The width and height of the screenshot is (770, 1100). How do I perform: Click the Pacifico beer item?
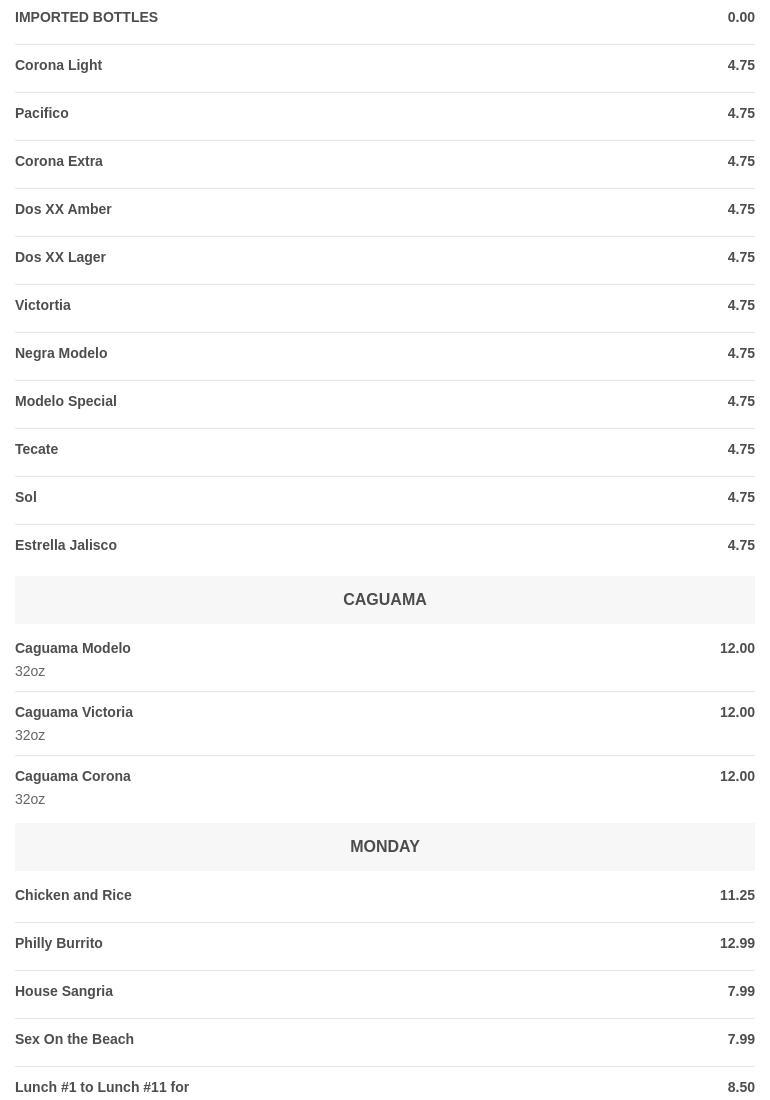click(x=42, y=113)
